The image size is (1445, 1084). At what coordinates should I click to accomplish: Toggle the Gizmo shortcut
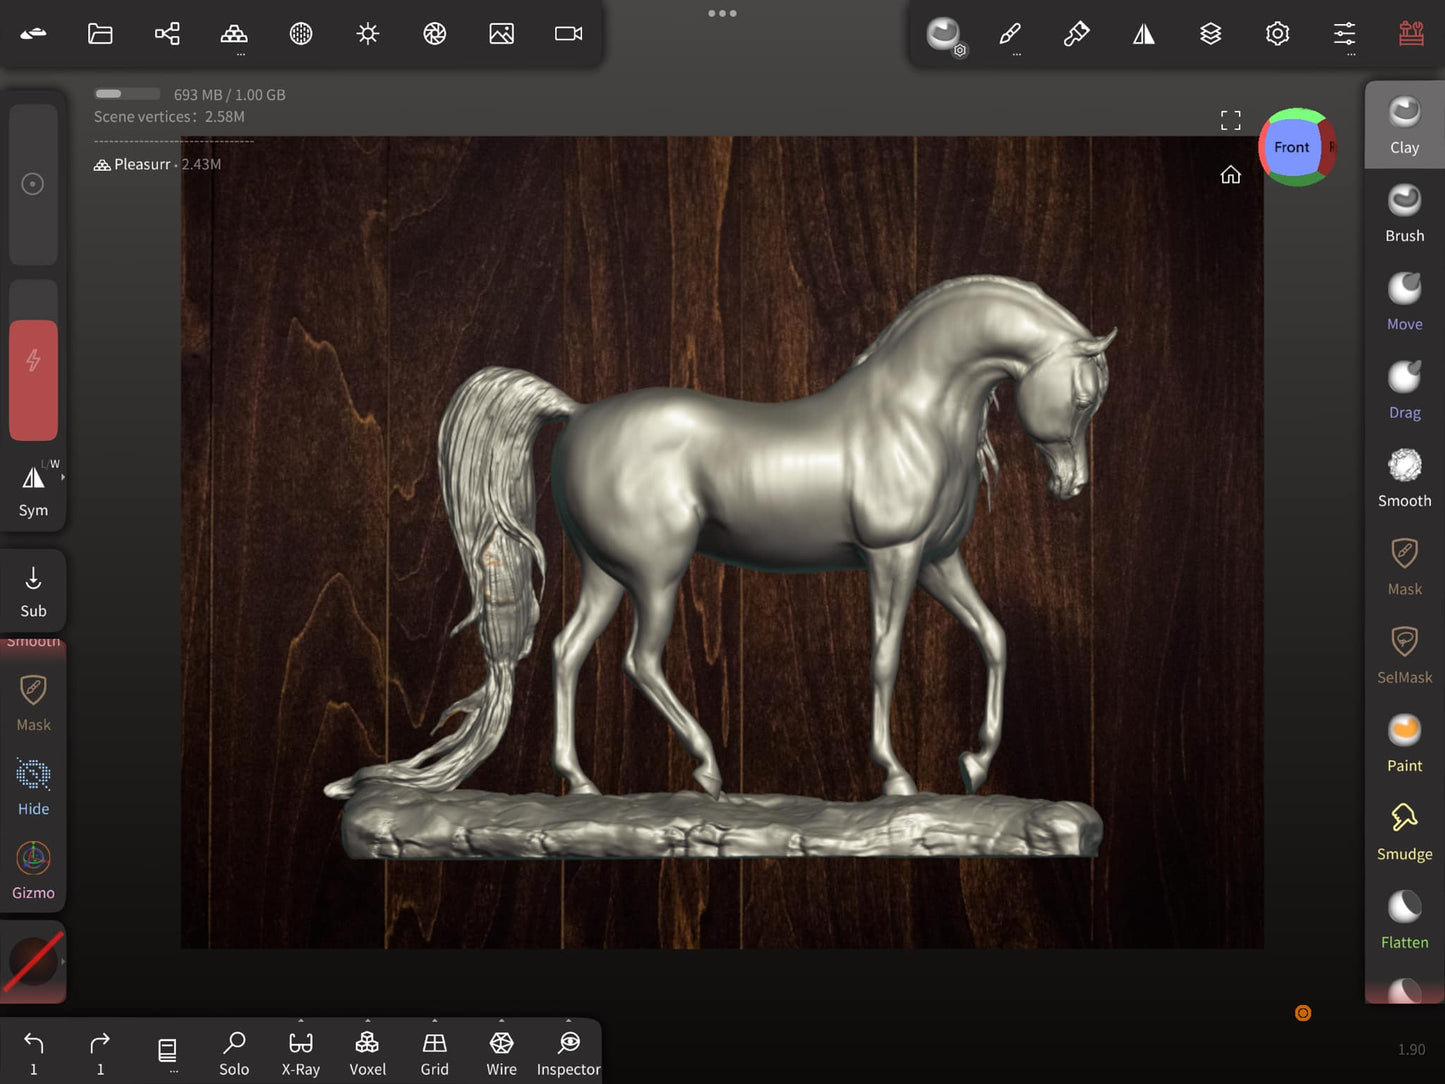(33, 871)
